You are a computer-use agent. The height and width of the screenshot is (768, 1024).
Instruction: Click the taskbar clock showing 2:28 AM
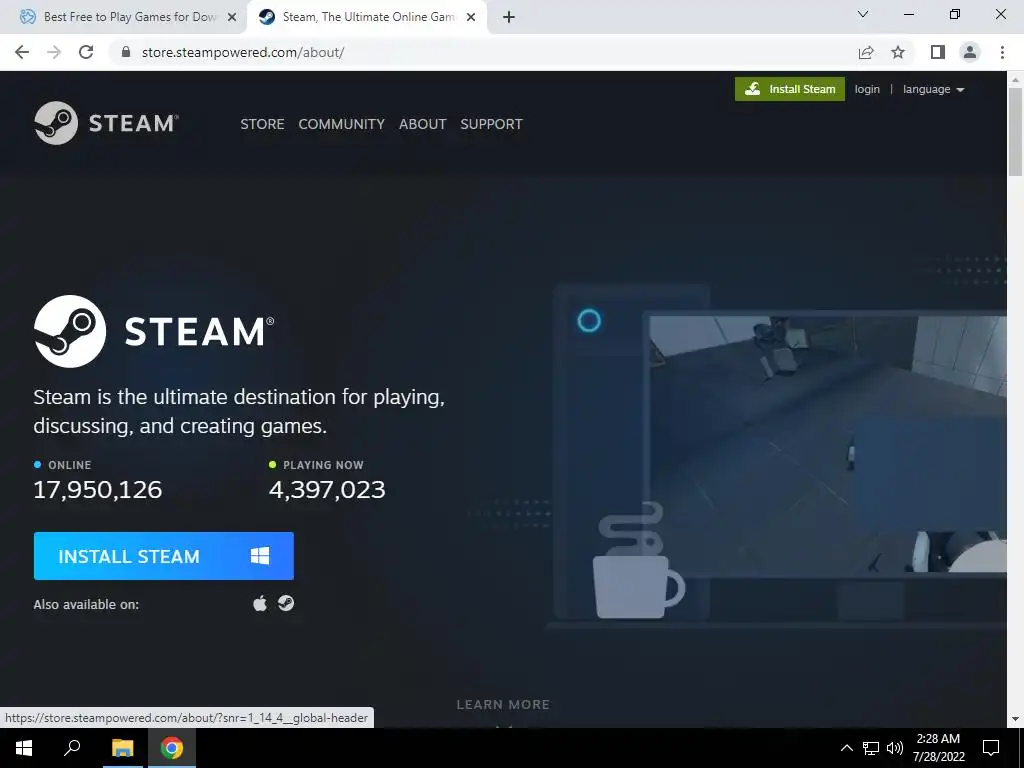pyautogui.click(x=938, y=748)
